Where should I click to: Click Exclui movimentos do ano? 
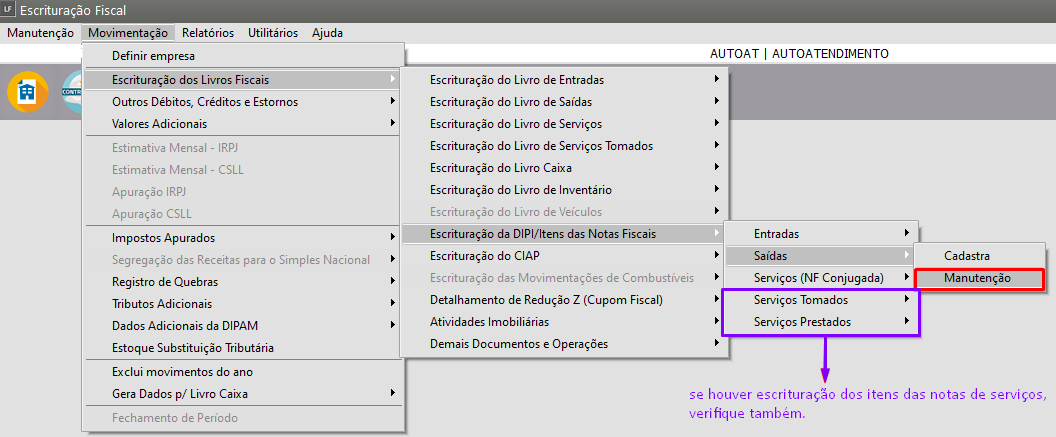(x=182, y=372)
